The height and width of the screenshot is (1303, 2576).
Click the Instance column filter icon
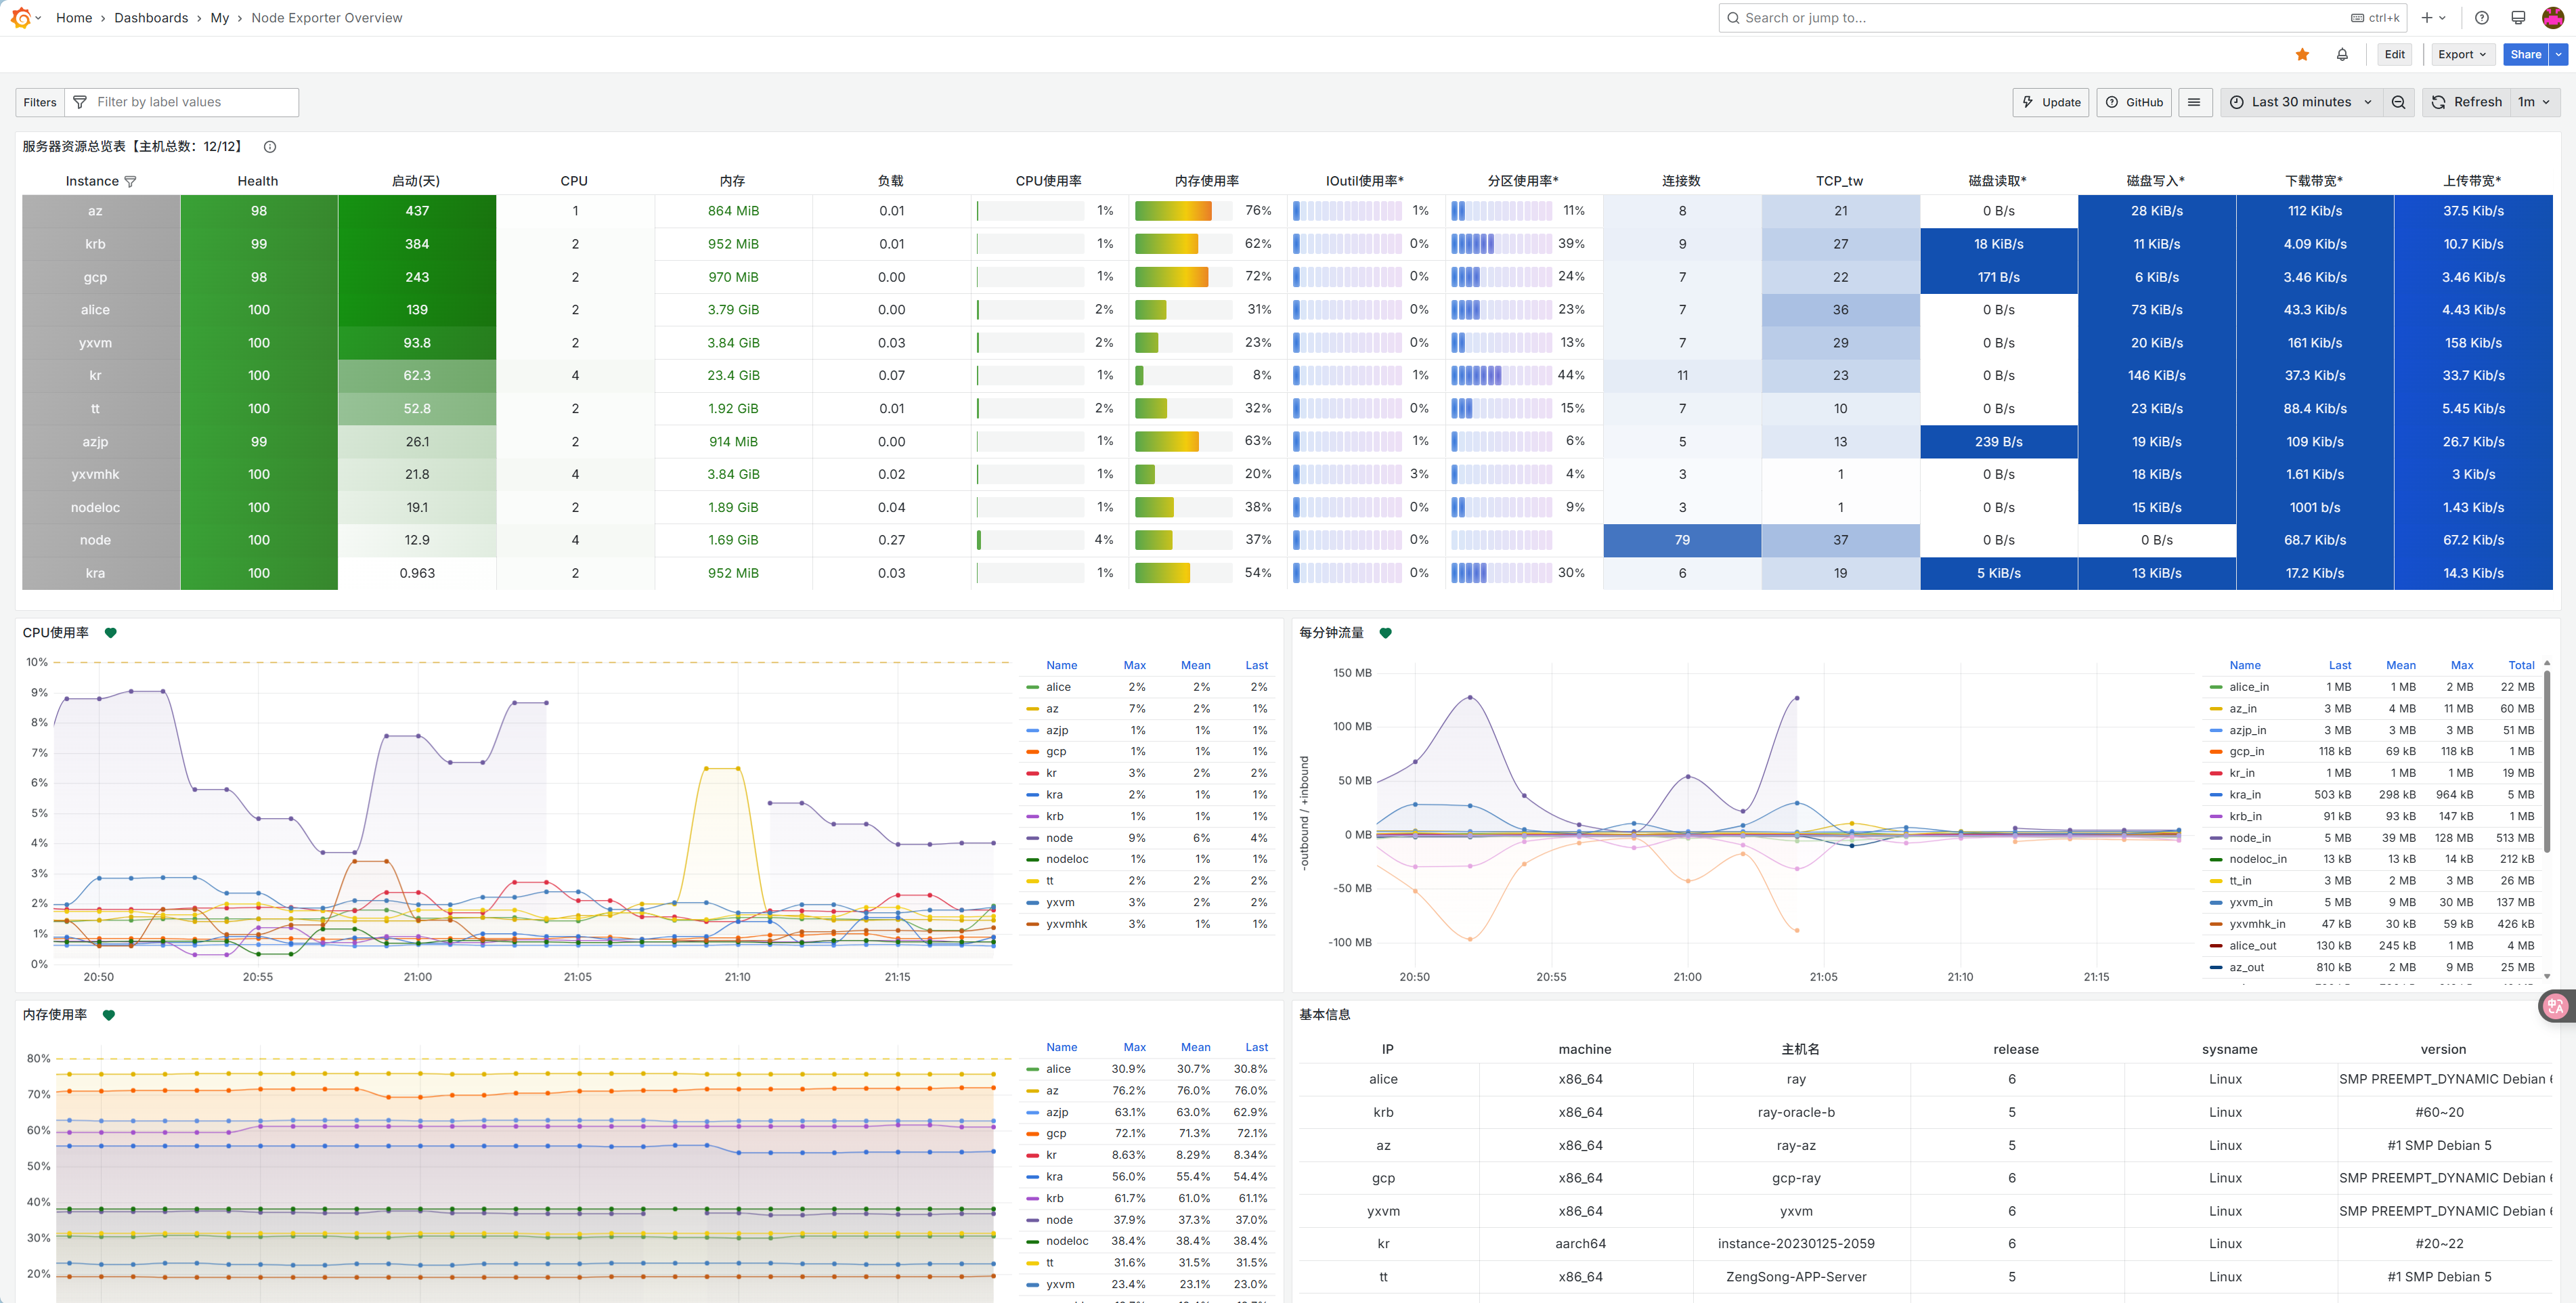(130, 182)
